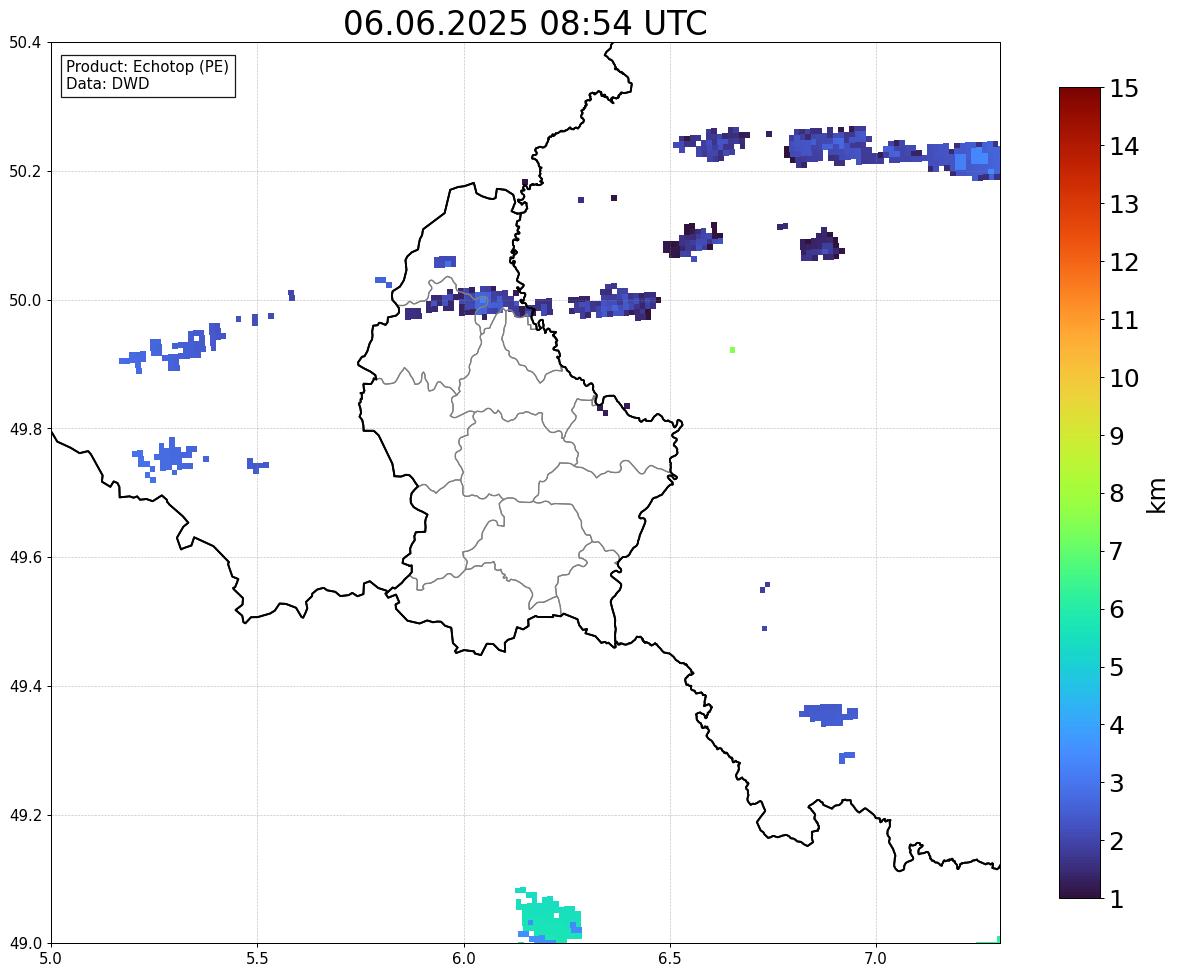This screenshot has height=976, width=1178.
Task: Click the colorbar tick label 15
Action: pos(1124,89)
